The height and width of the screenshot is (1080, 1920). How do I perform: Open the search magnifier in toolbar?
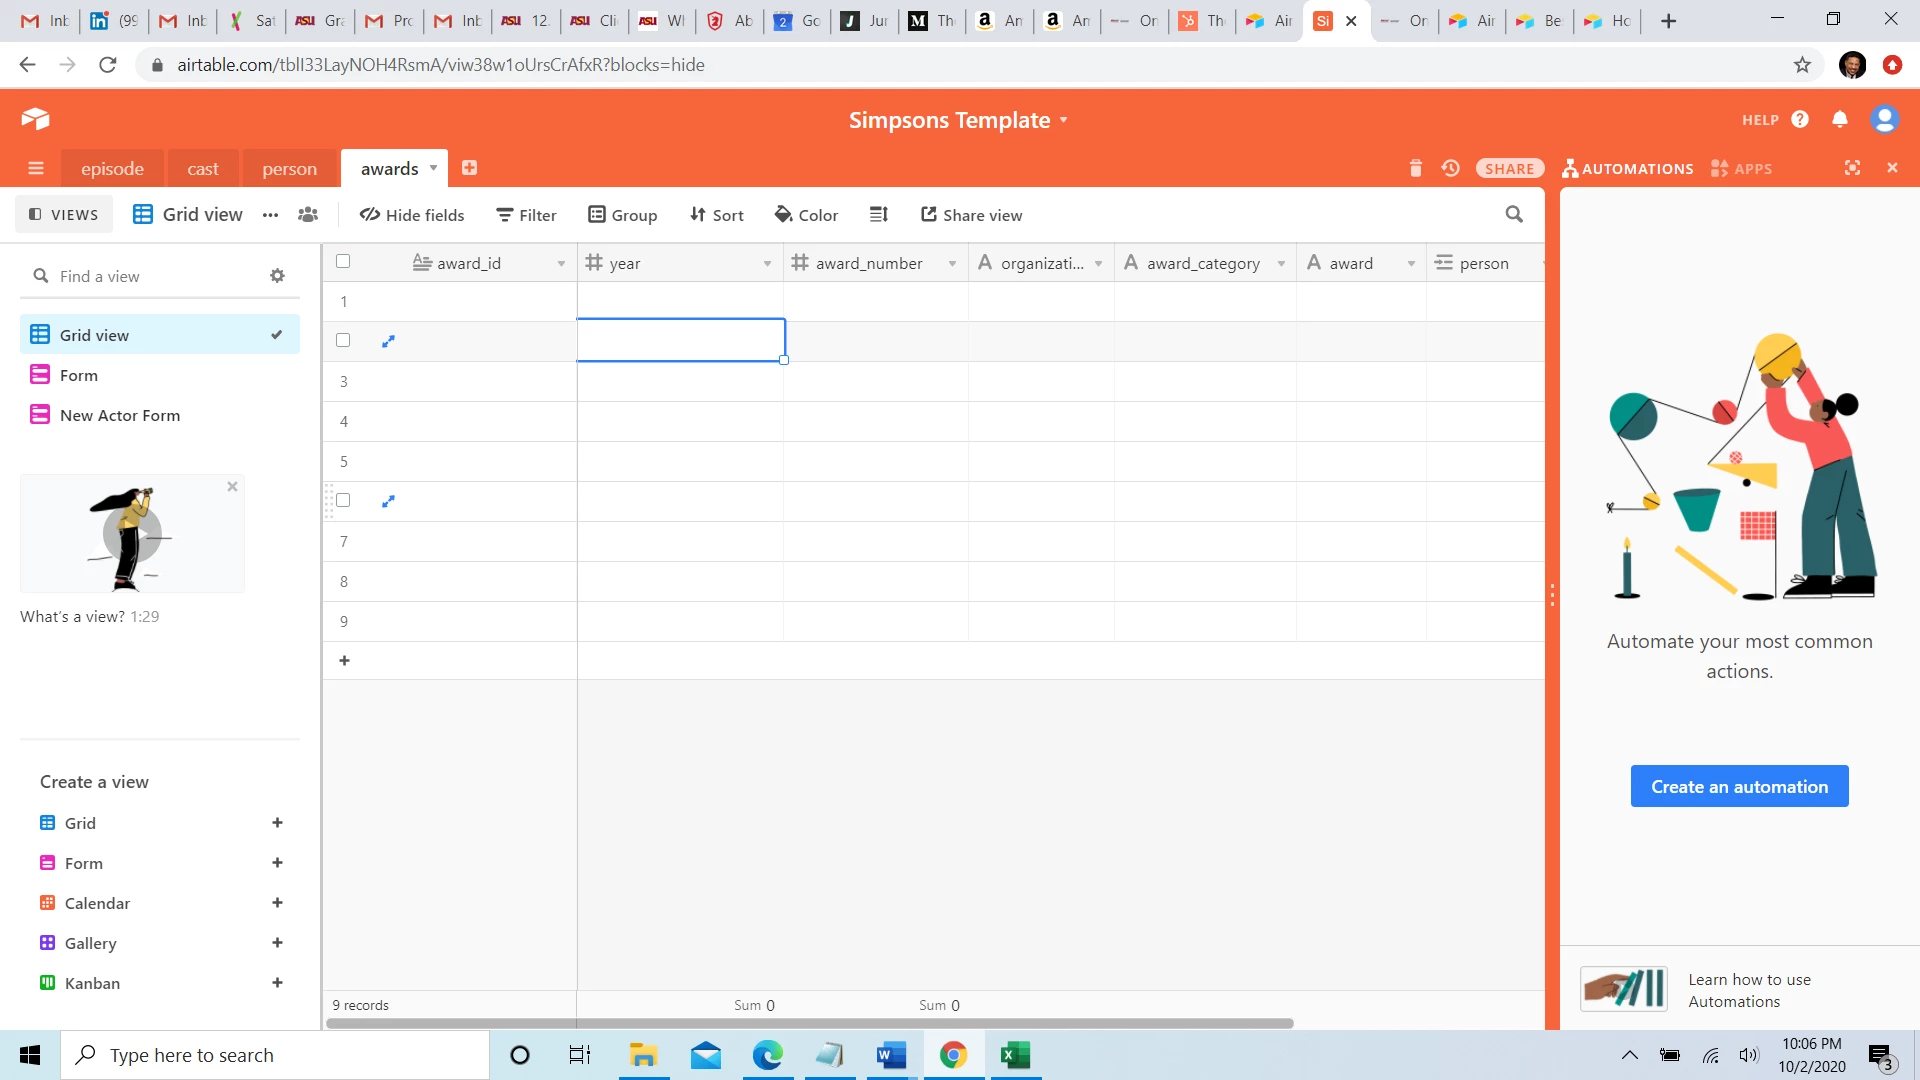[x=1514, y=214]
